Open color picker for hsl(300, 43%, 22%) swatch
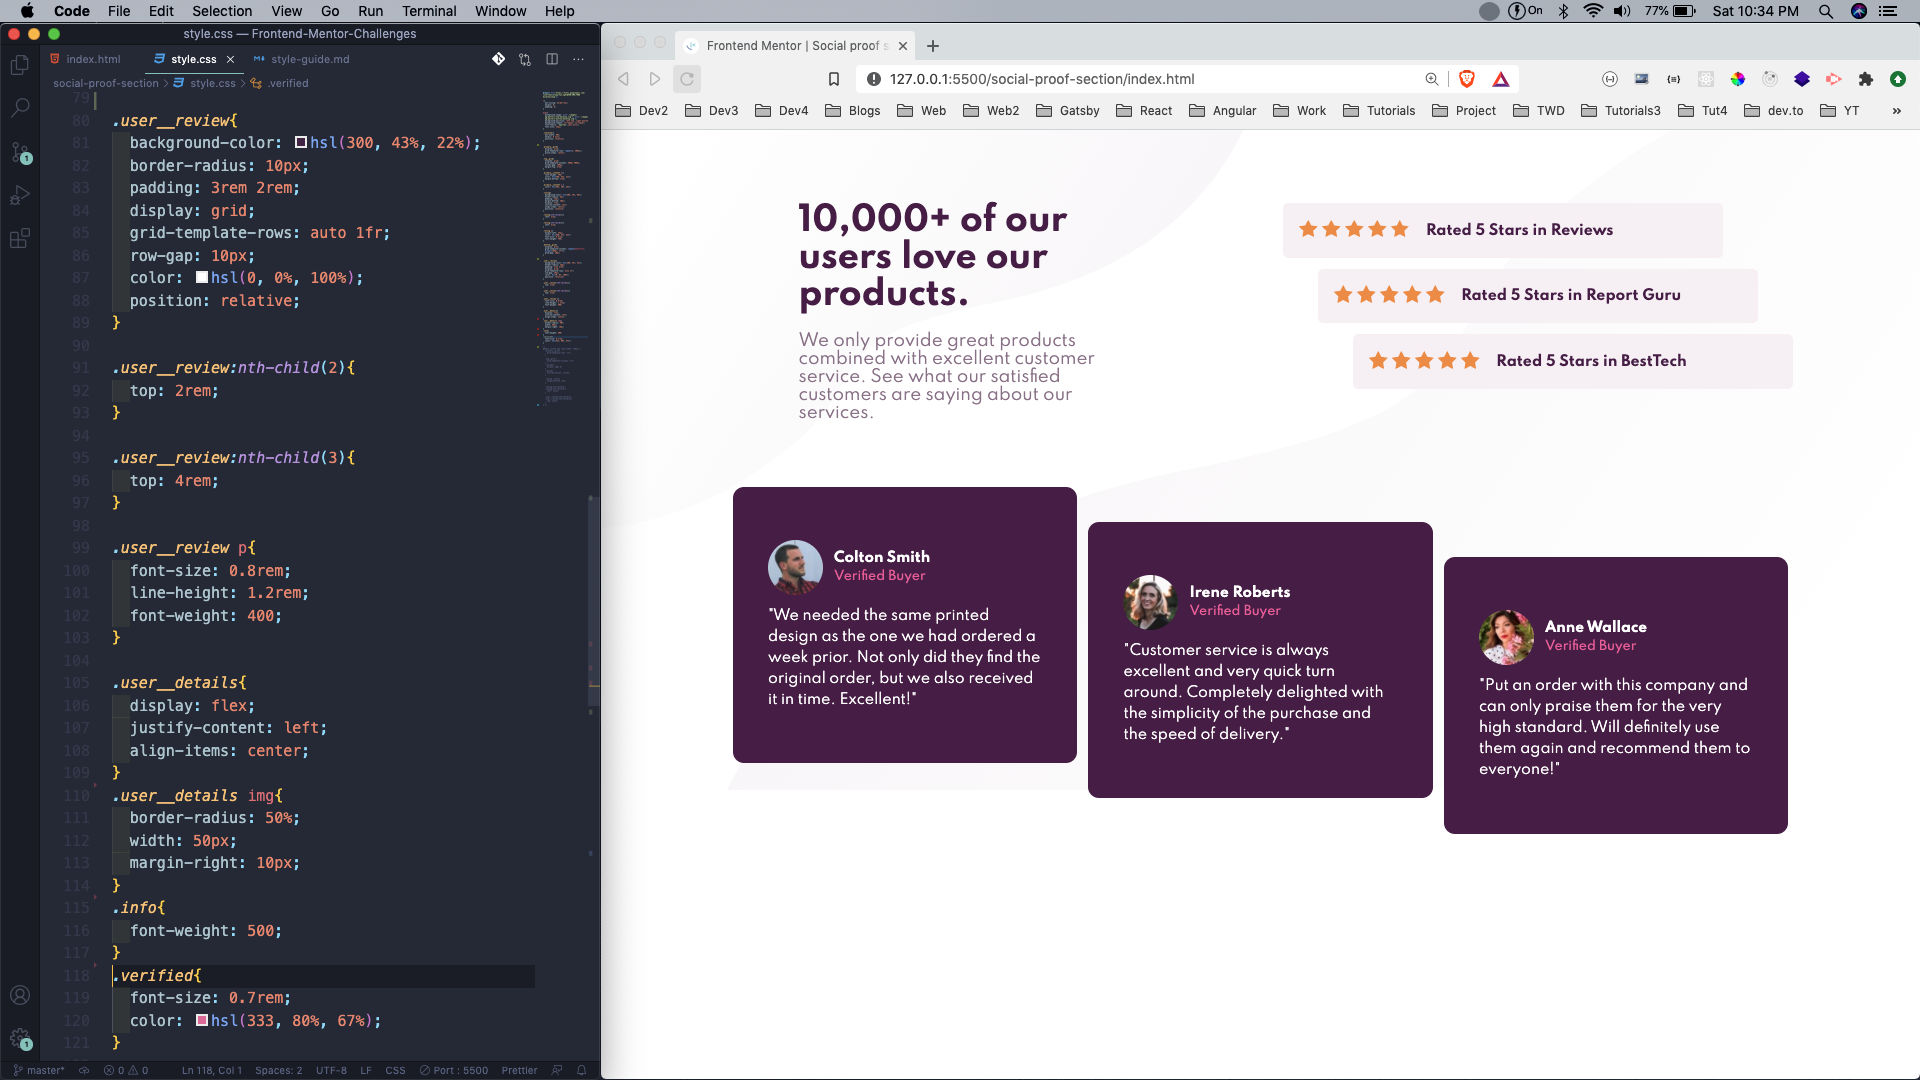This screenshot has width=1920, height=1080. (x=300, y=143)
